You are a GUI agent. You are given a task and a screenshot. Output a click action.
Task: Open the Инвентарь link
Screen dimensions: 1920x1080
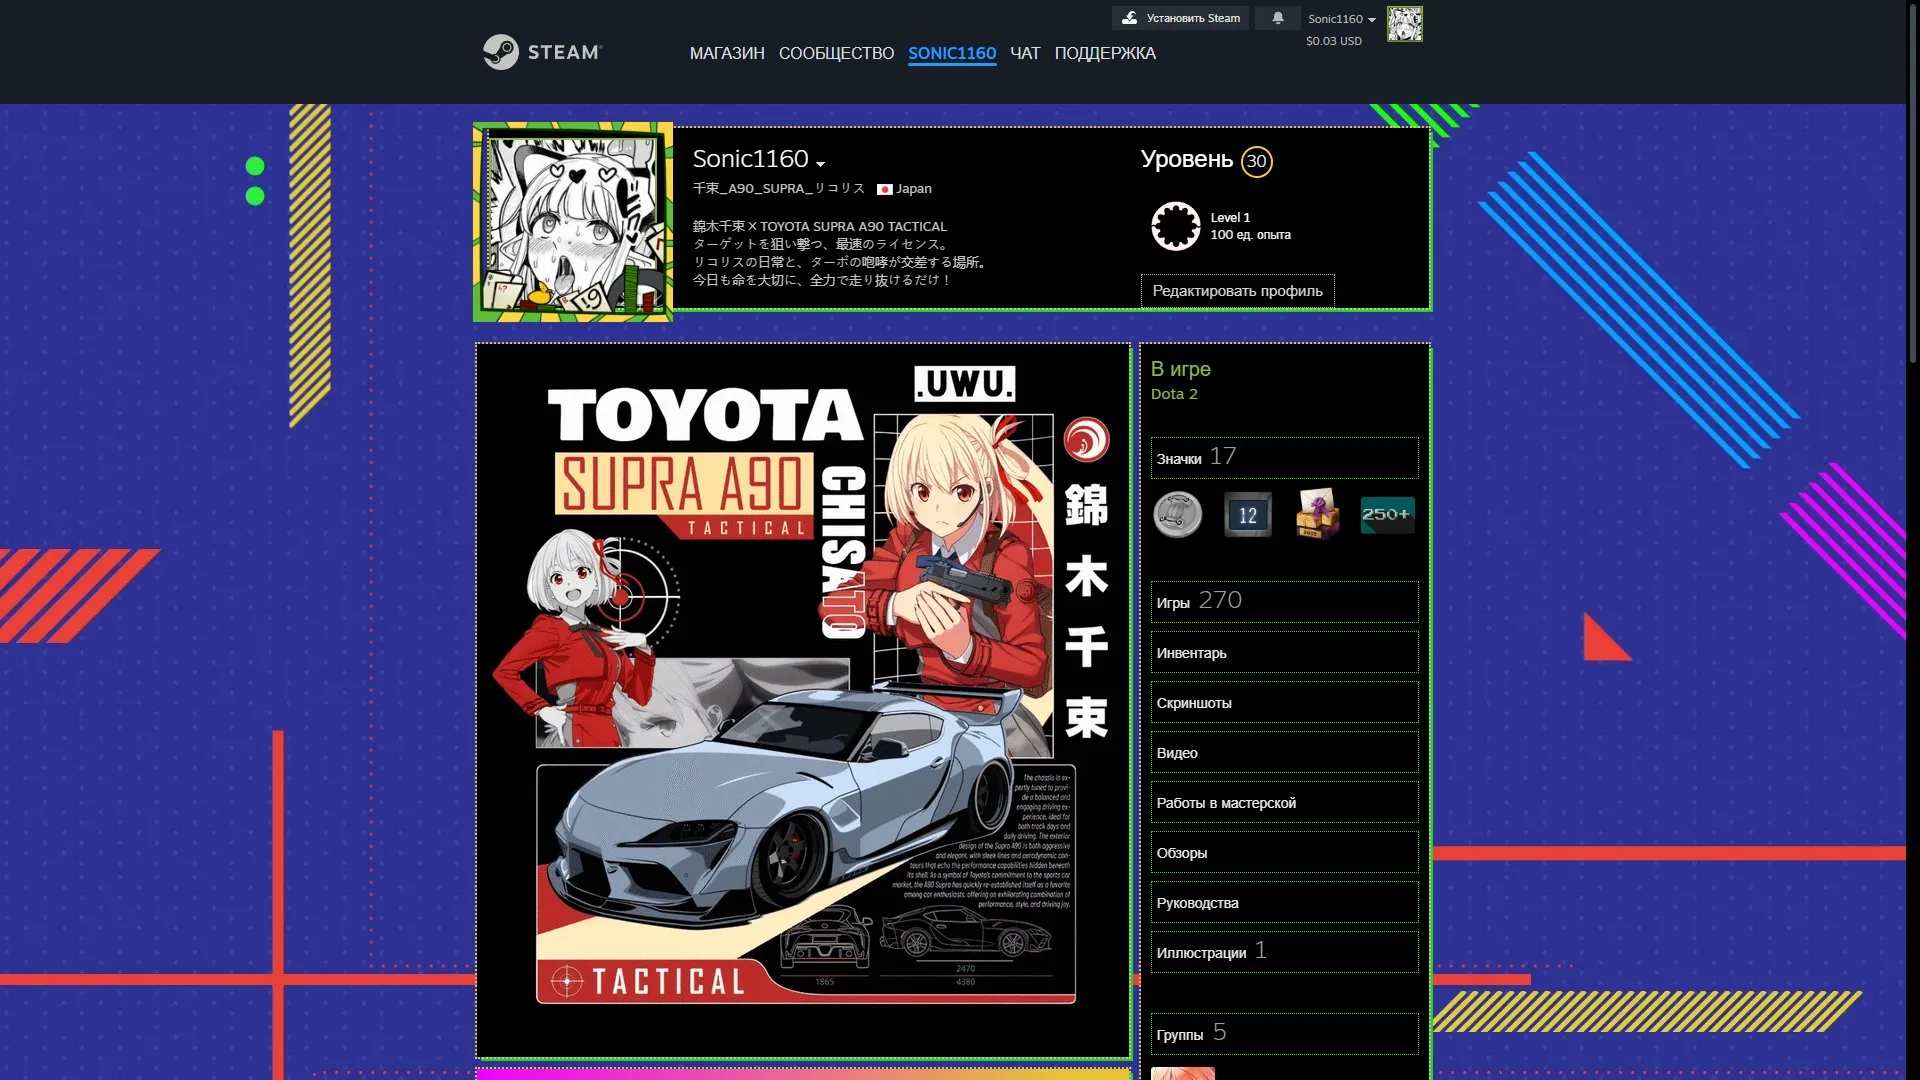1284,652
